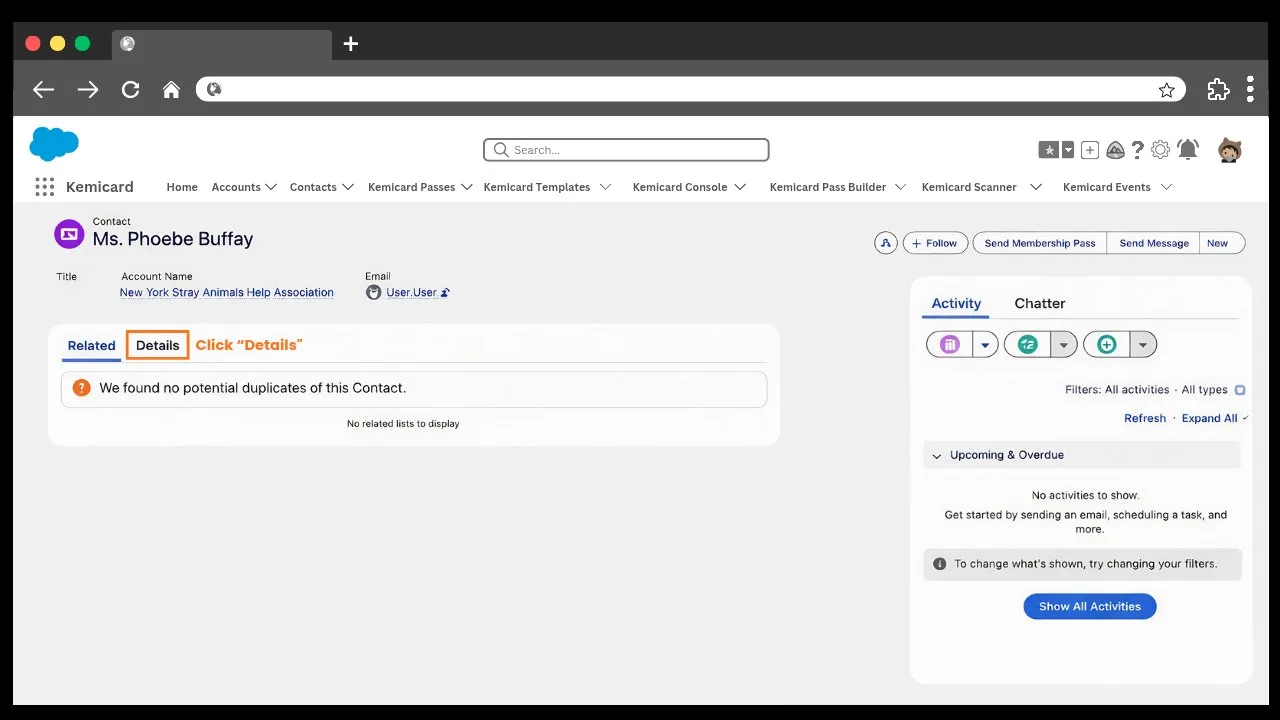Expand the Kemicard Passes chevron
Image resolution: width=1280 pixels, height=720 pixels.
467,187
